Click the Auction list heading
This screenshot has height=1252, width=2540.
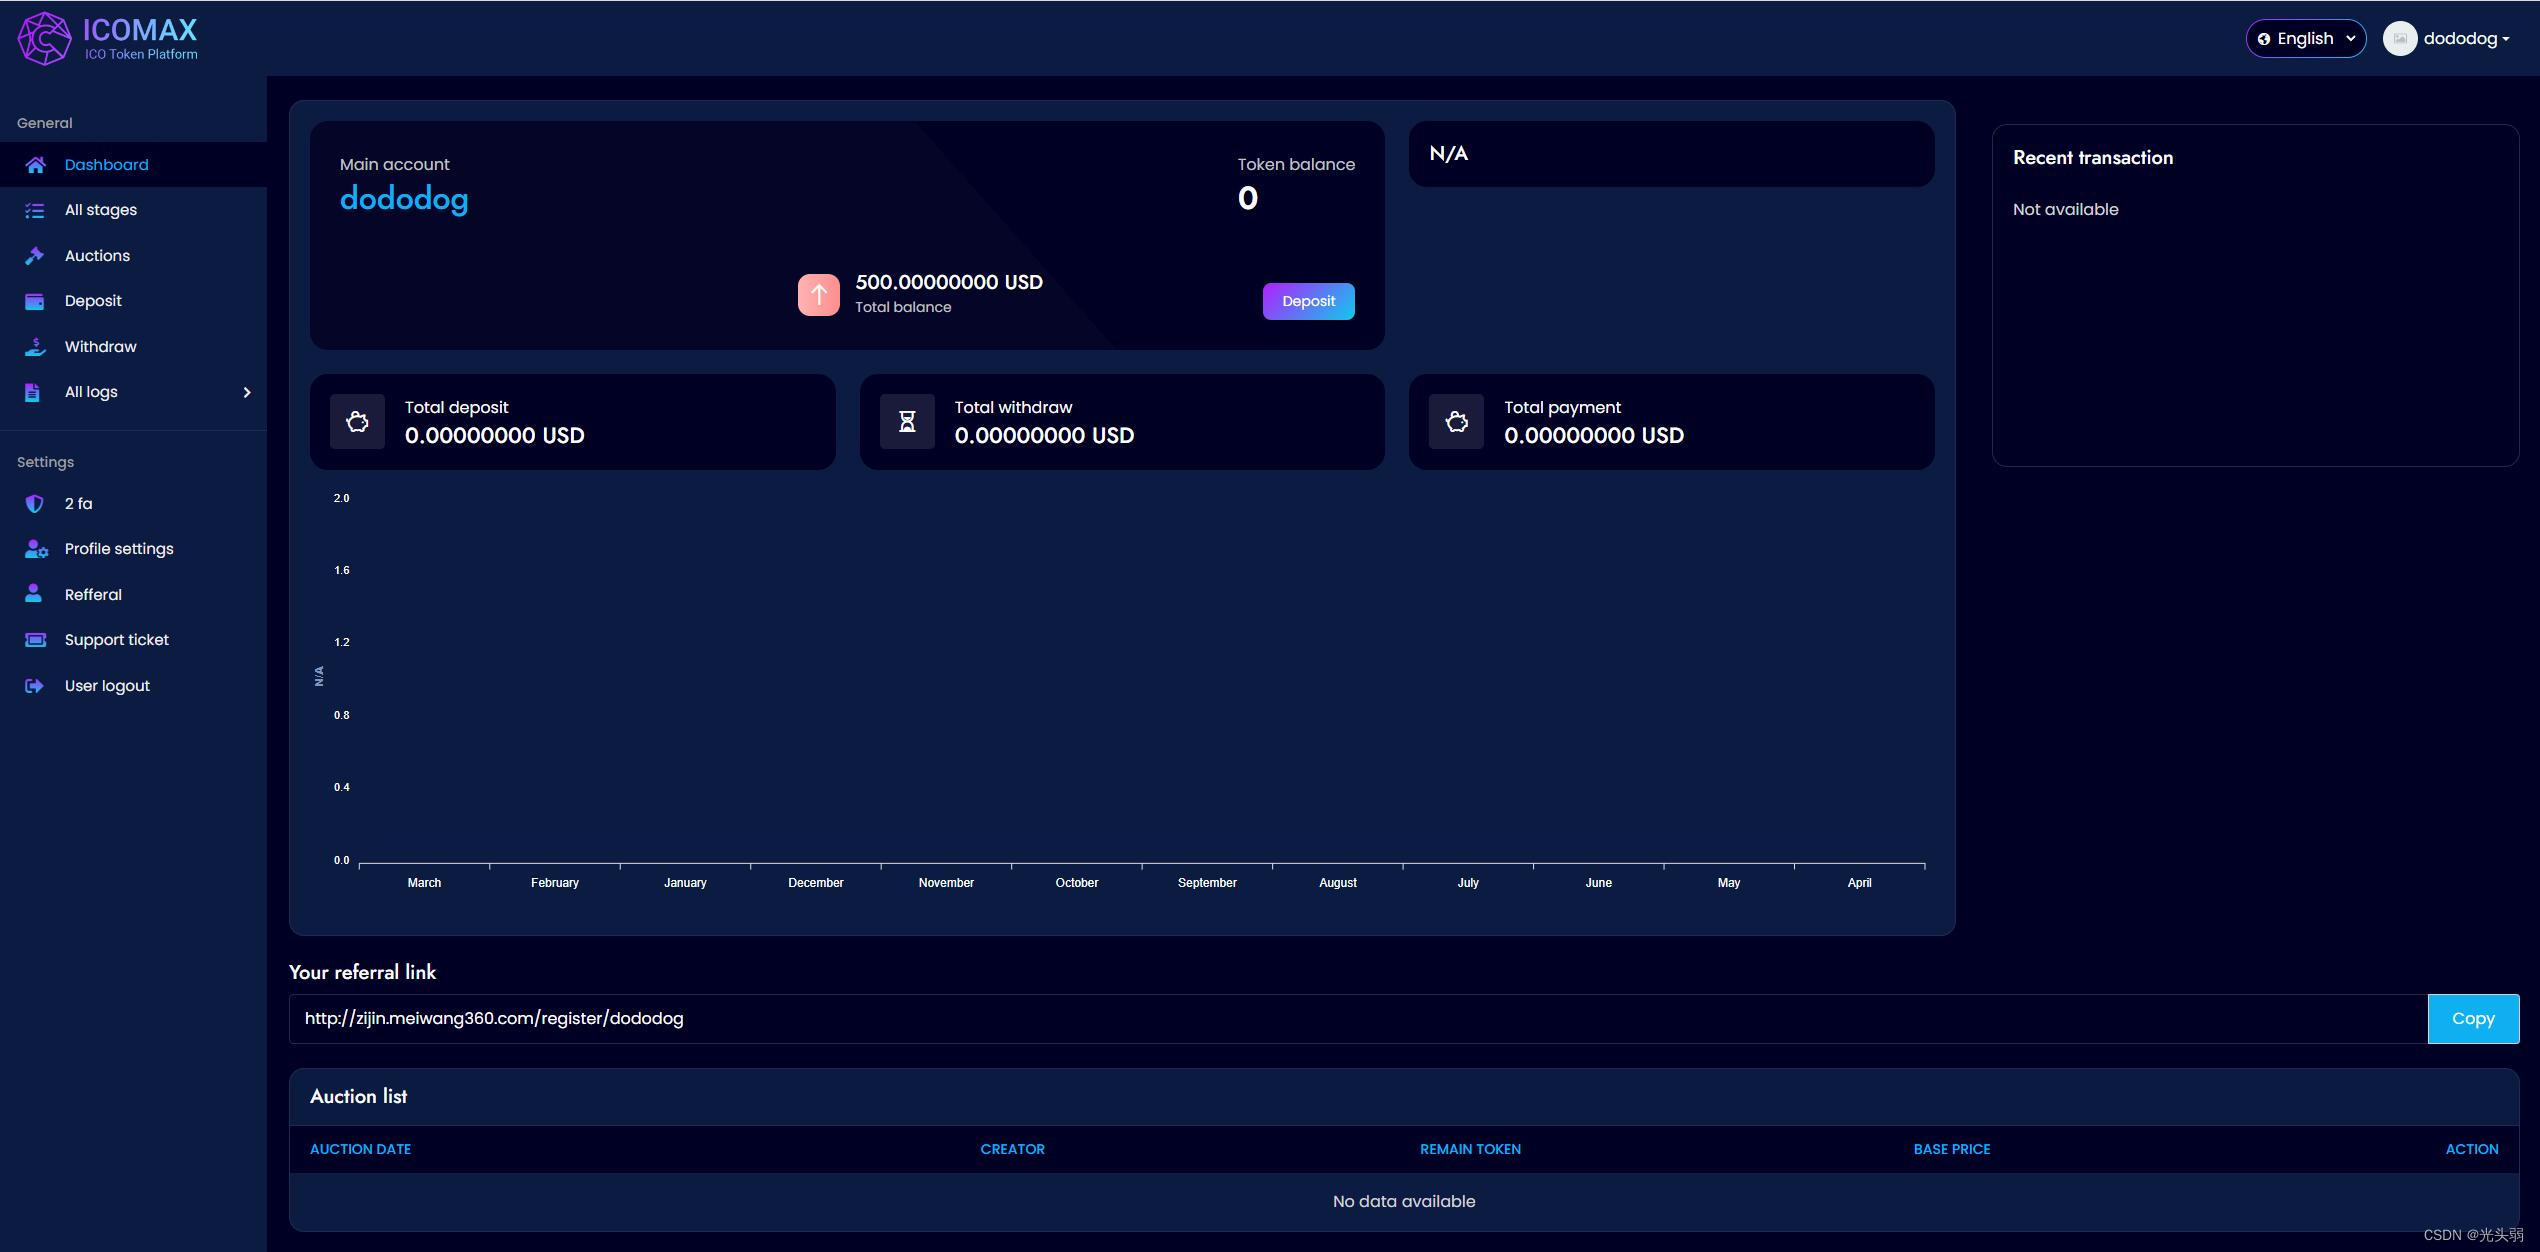(x=358, y=1096)
